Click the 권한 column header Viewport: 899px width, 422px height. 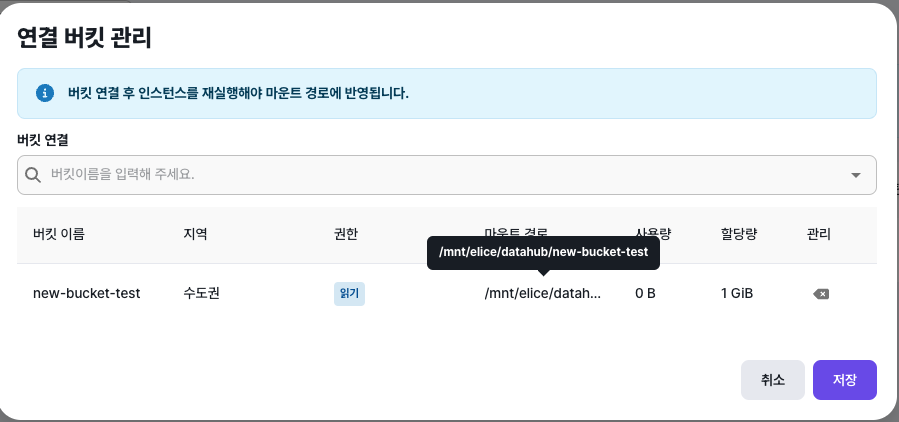coord(345,235)
